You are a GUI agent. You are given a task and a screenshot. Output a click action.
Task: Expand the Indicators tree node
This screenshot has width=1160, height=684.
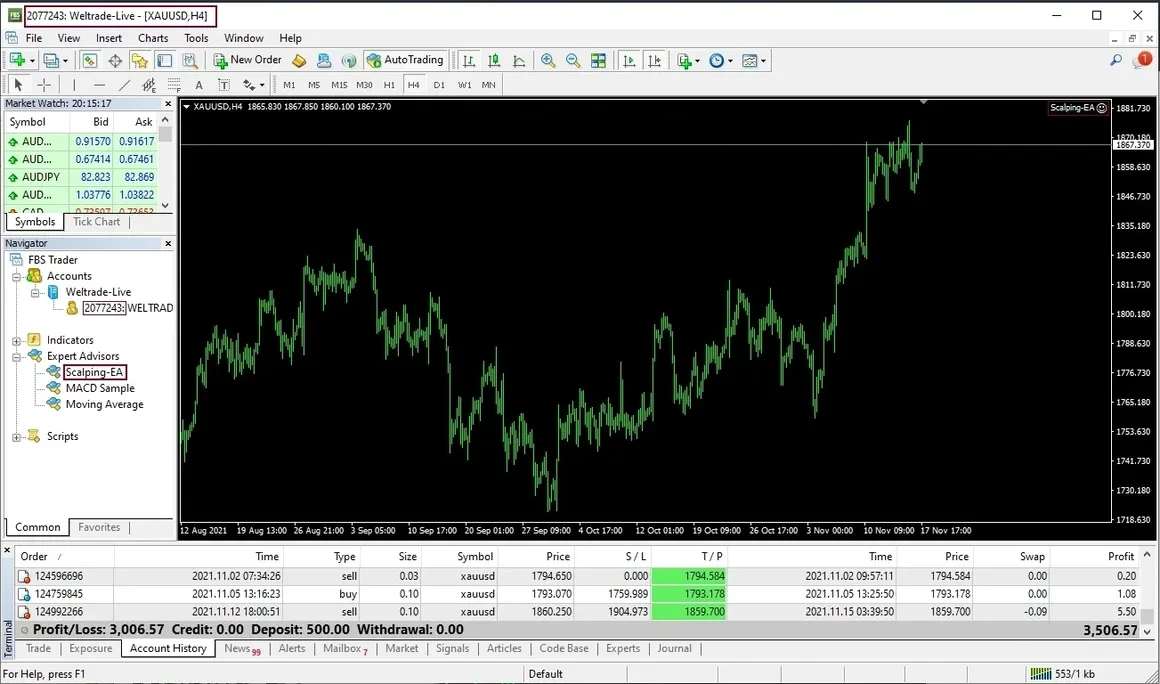coord(17,340)
